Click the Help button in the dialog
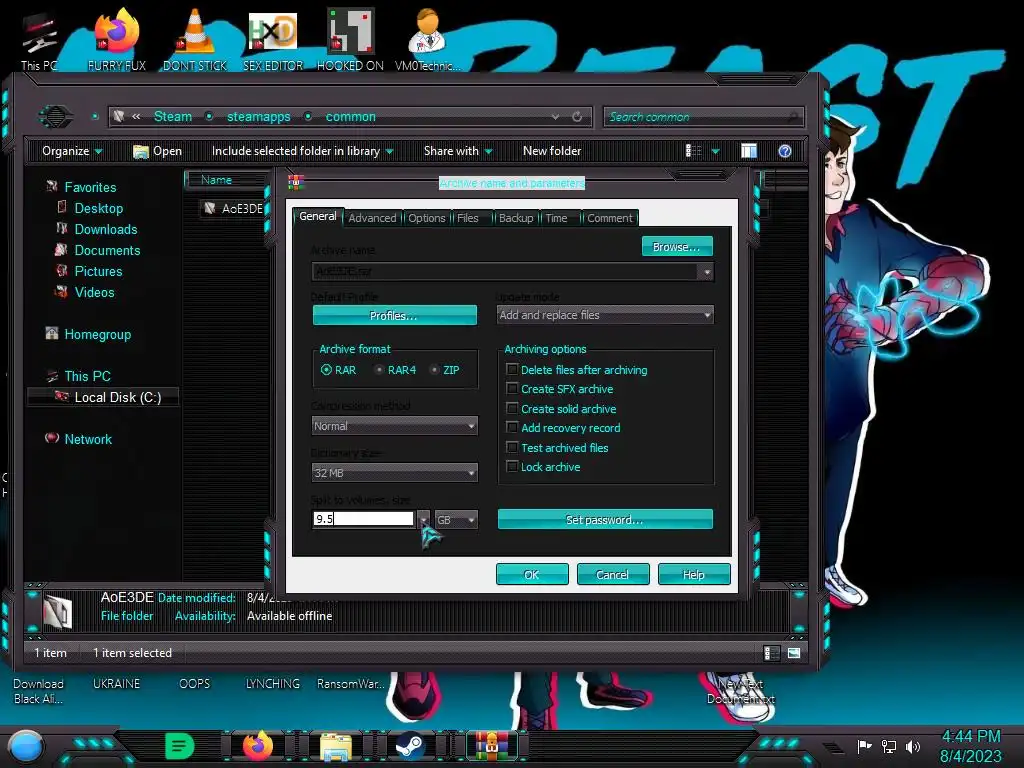The width and height of the screenshot is (1024, 768). (694, 575)
